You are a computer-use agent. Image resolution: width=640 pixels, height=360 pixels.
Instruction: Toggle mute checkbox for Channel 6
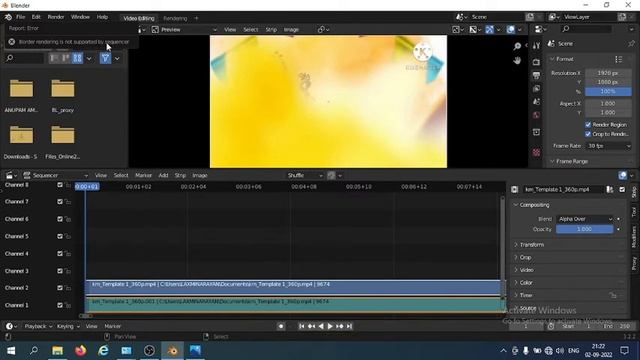(x=60, y=219)
